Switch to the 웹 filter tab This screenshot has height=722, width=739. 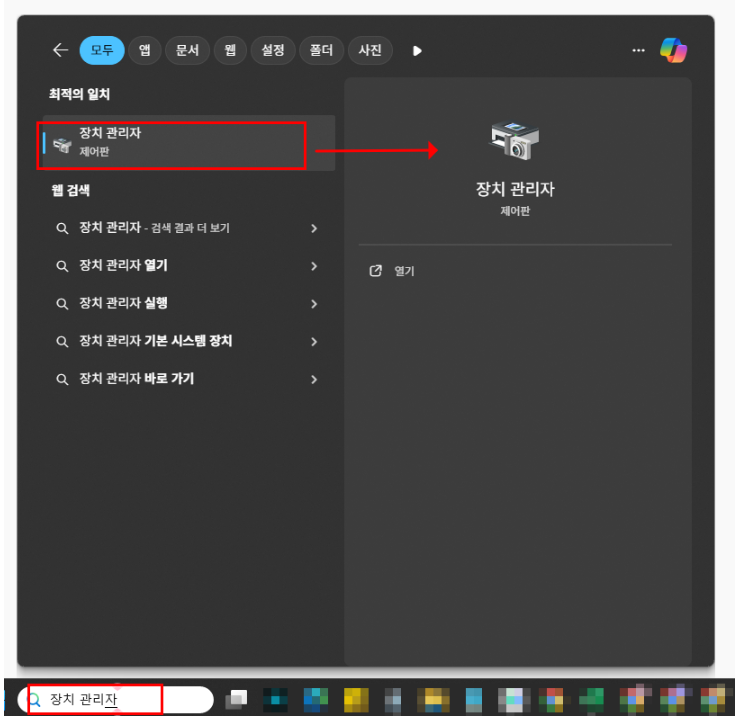(230, 50)
